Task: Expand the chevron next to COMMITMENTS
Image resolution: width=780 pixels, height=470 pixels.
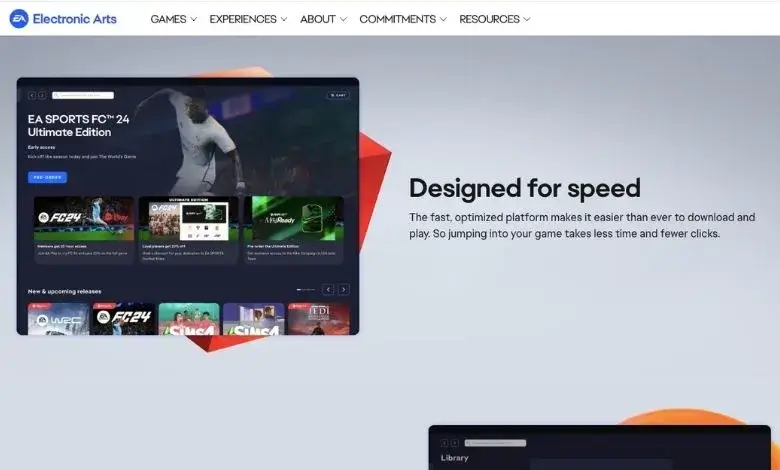Action: click(x=443, y=19)
